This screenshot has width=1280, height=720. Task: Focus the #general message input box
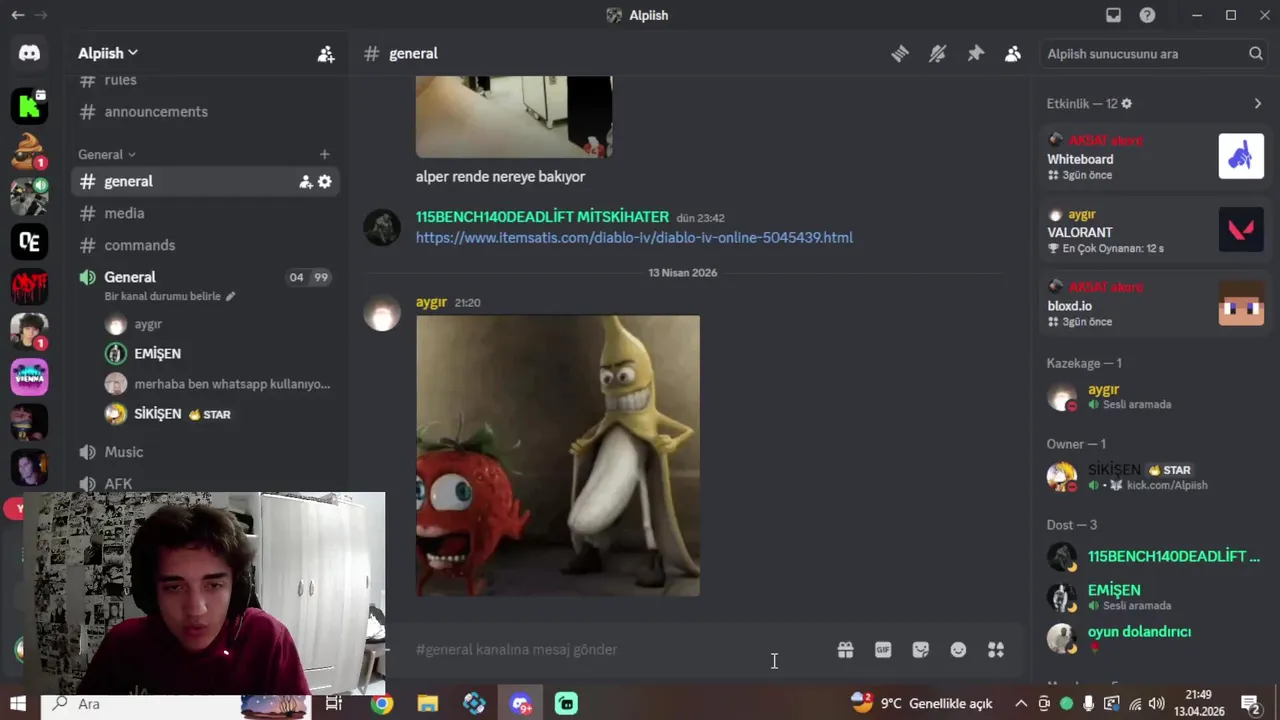pos(620,650)
